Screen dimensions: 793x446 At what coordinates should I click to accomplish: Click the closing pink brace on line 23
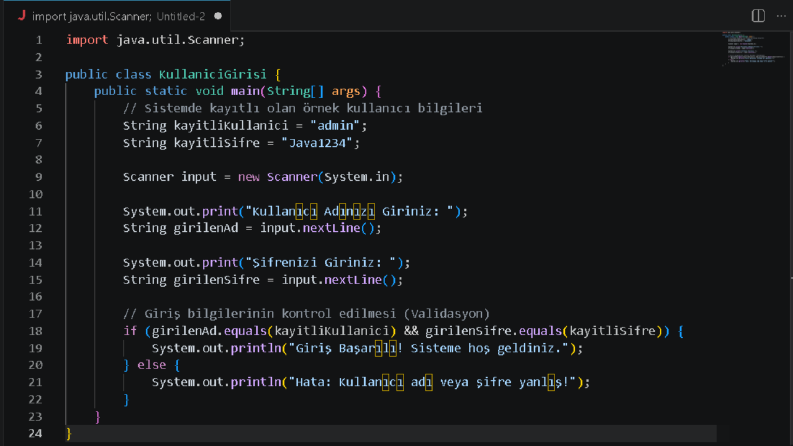(98, 417)
